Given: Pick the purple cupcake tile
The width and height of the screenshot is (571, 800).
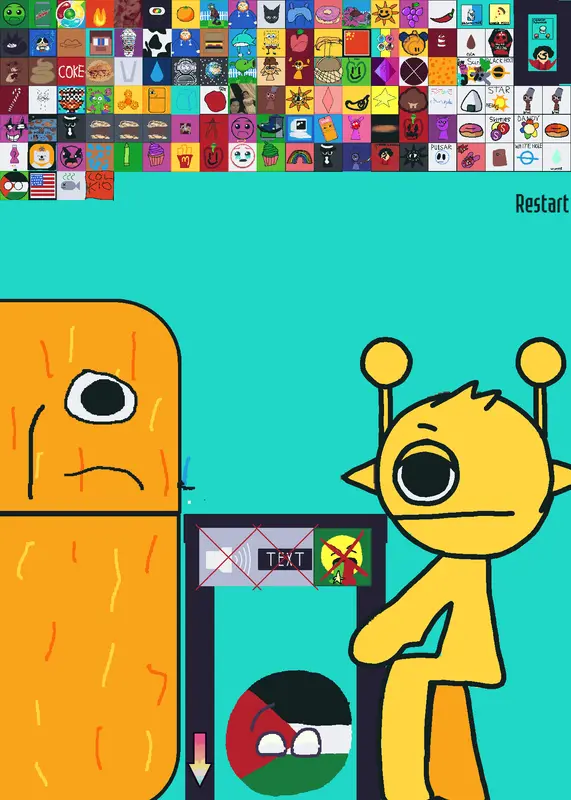Looking at the screenshot, I should click(157, 157).
